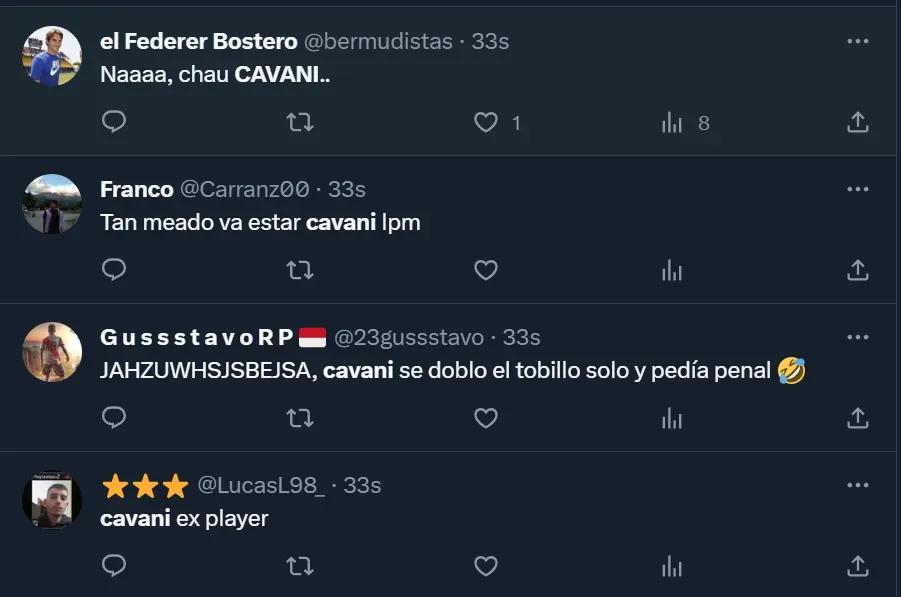Reply to Franco's tweet
Screen dimensions: 901x597
[115, 270]
